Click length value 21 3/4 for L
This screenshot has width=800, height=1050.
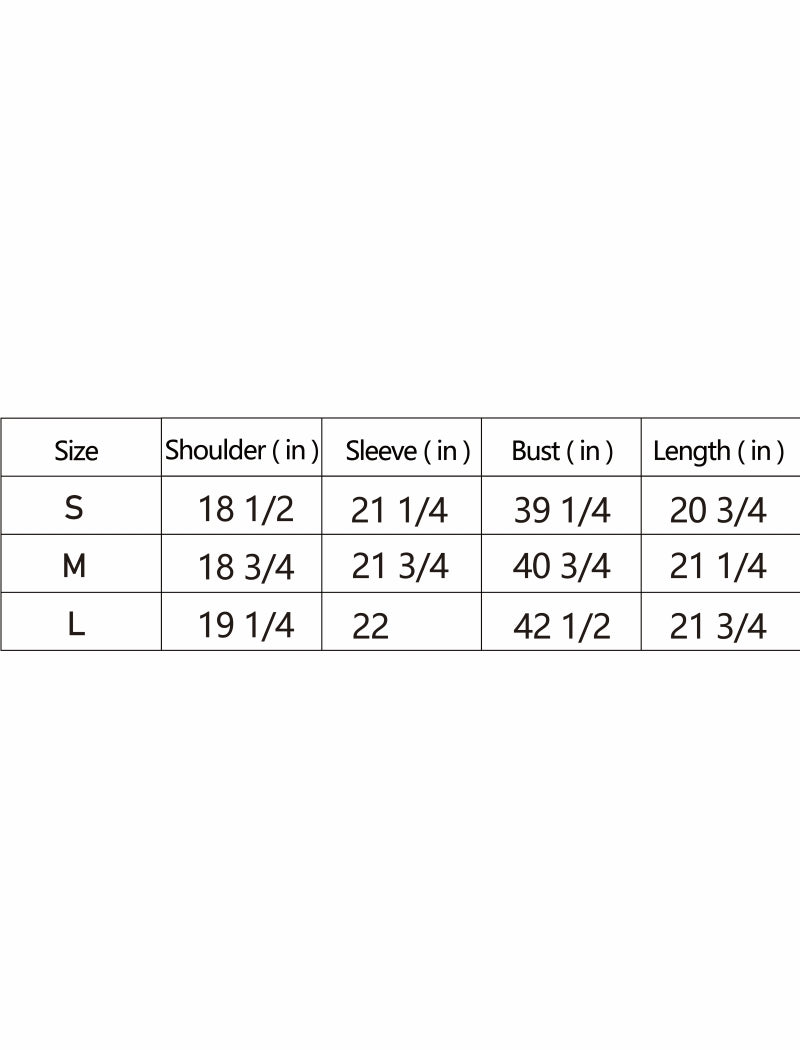point(718,626)
